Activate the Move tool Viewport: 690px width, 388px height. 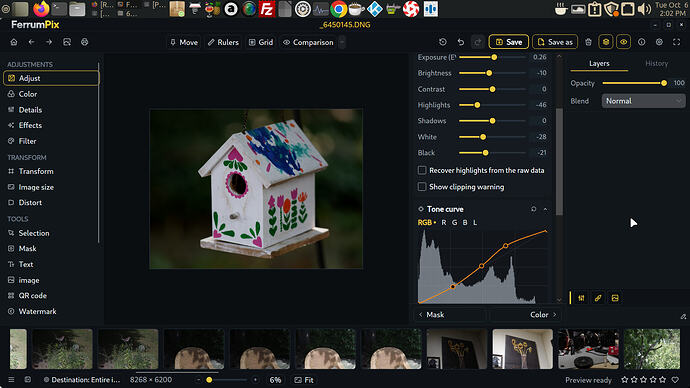(184, 42)
